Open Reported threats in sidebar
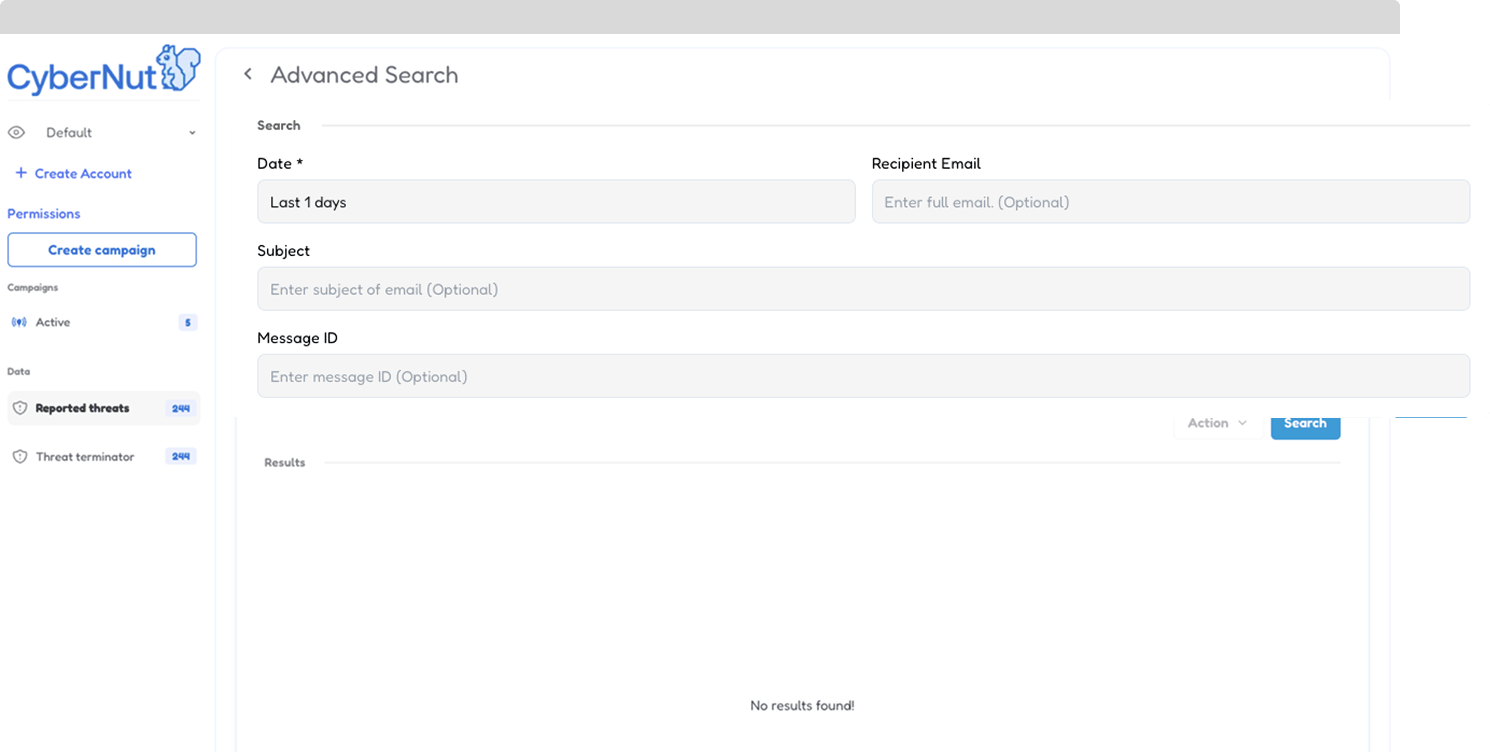The width and height of the screenshot is (1490, 752). click(103, 408)
